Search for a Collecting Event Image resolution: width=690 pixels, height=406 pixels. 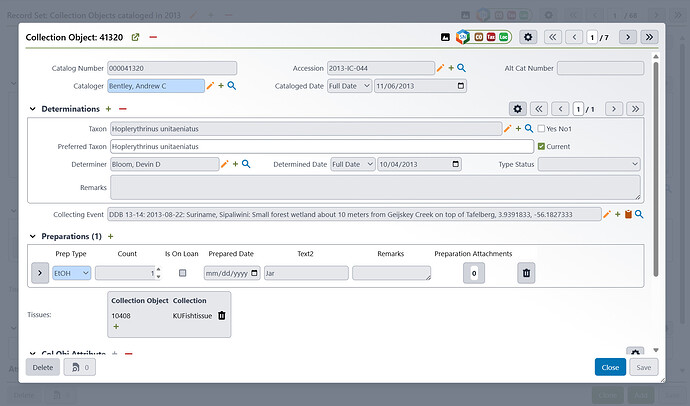click(639, 214)
